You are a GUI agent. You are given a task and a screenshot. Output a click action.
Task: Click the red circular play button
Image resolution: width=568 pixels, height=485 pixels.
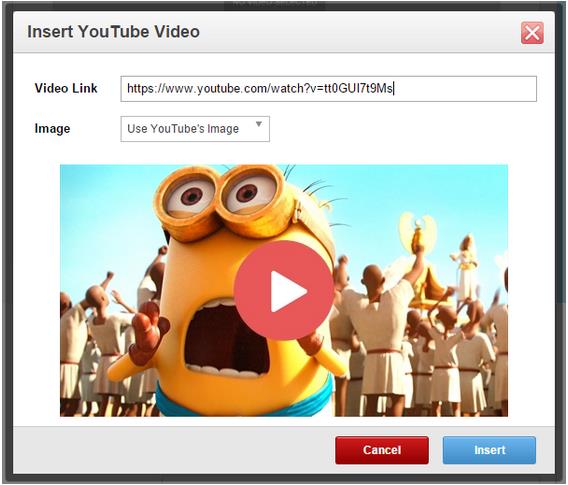click(284, 290)
